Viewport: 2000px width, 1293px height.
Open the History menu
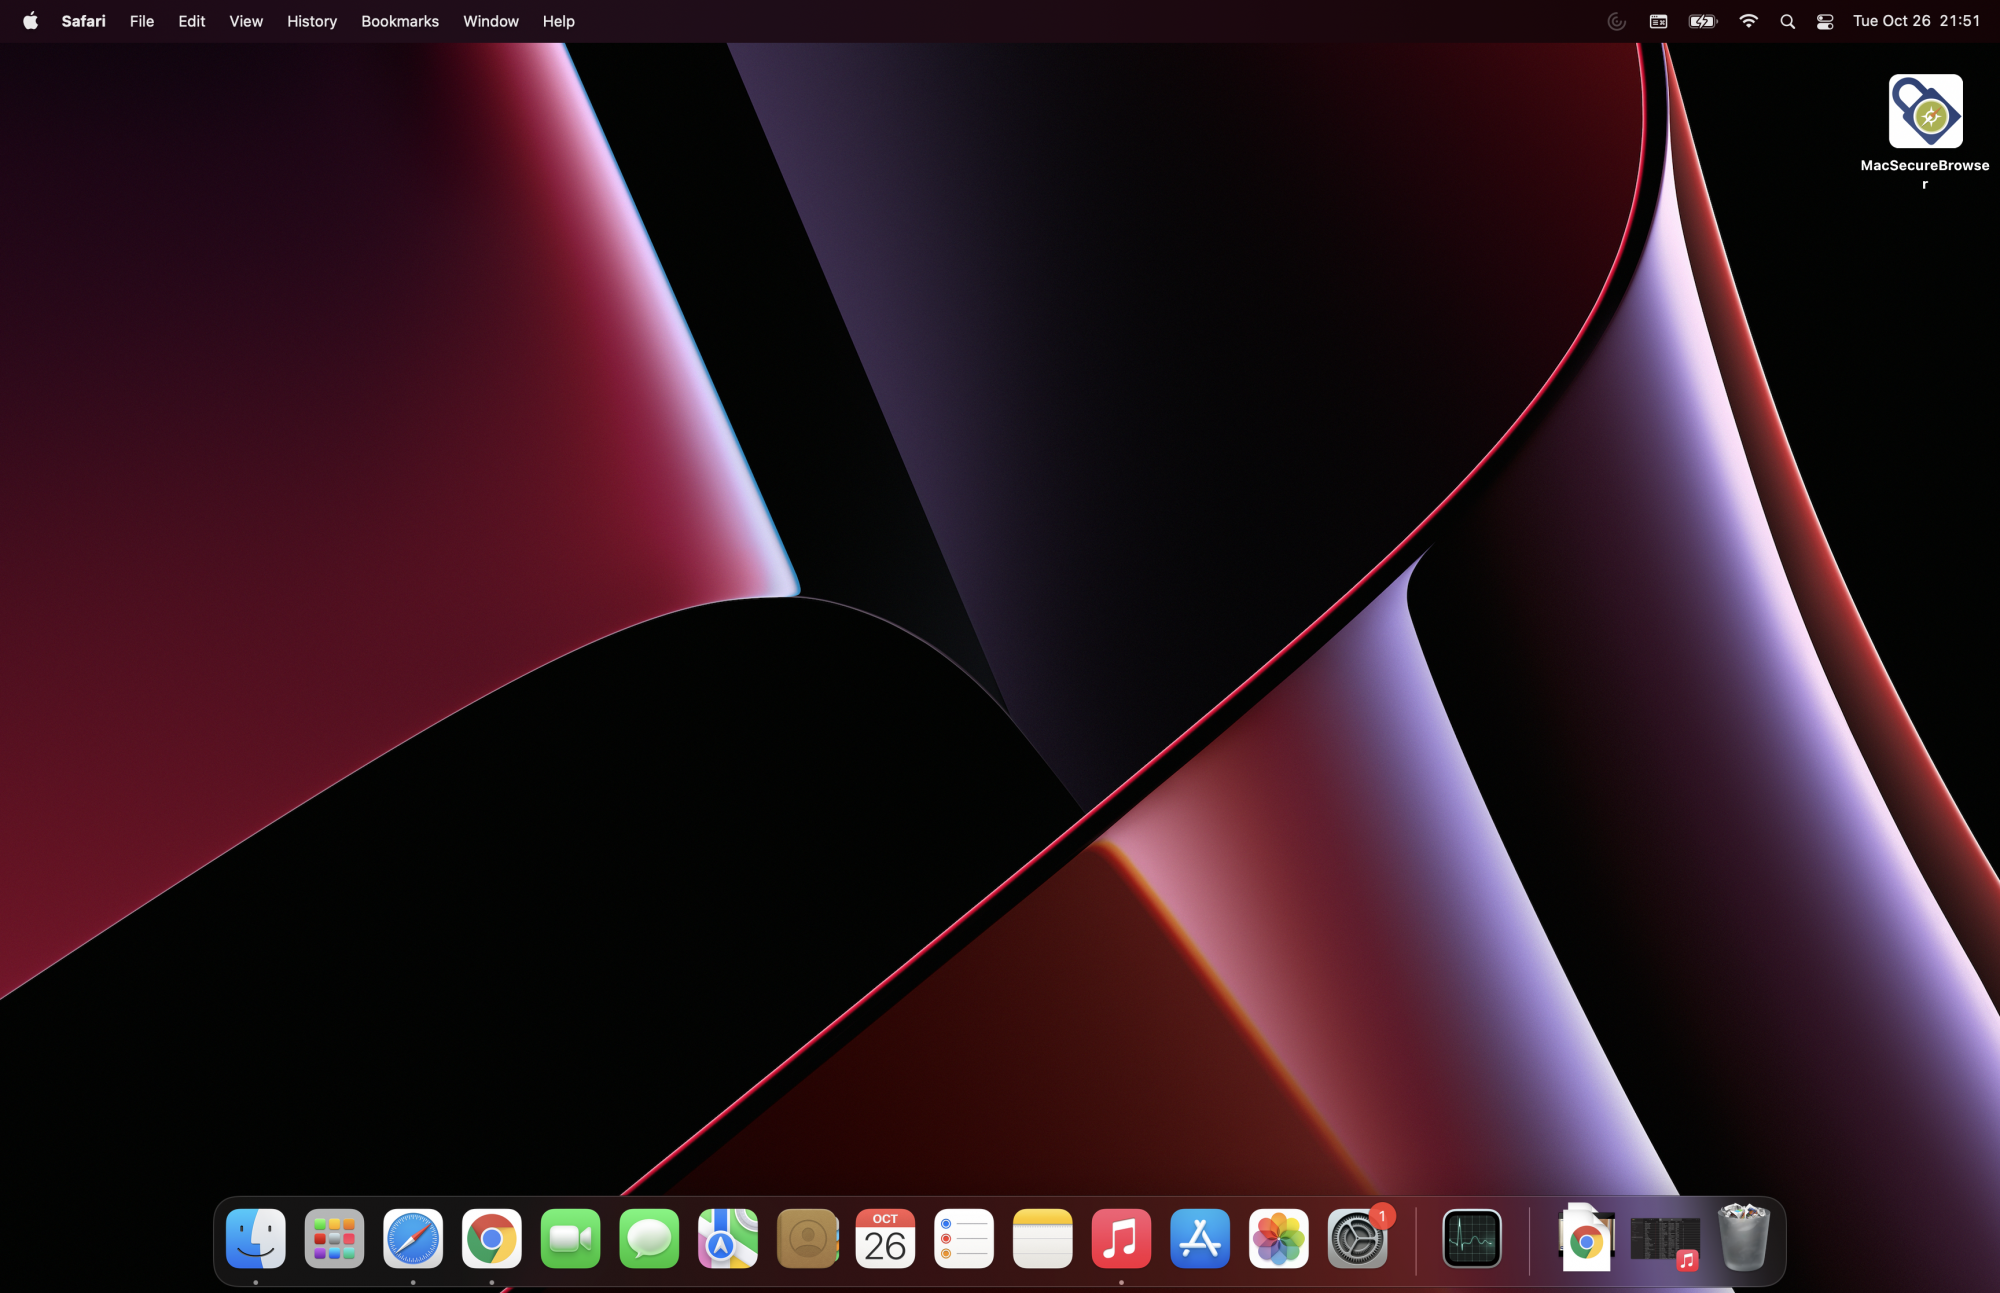[311, 21]
